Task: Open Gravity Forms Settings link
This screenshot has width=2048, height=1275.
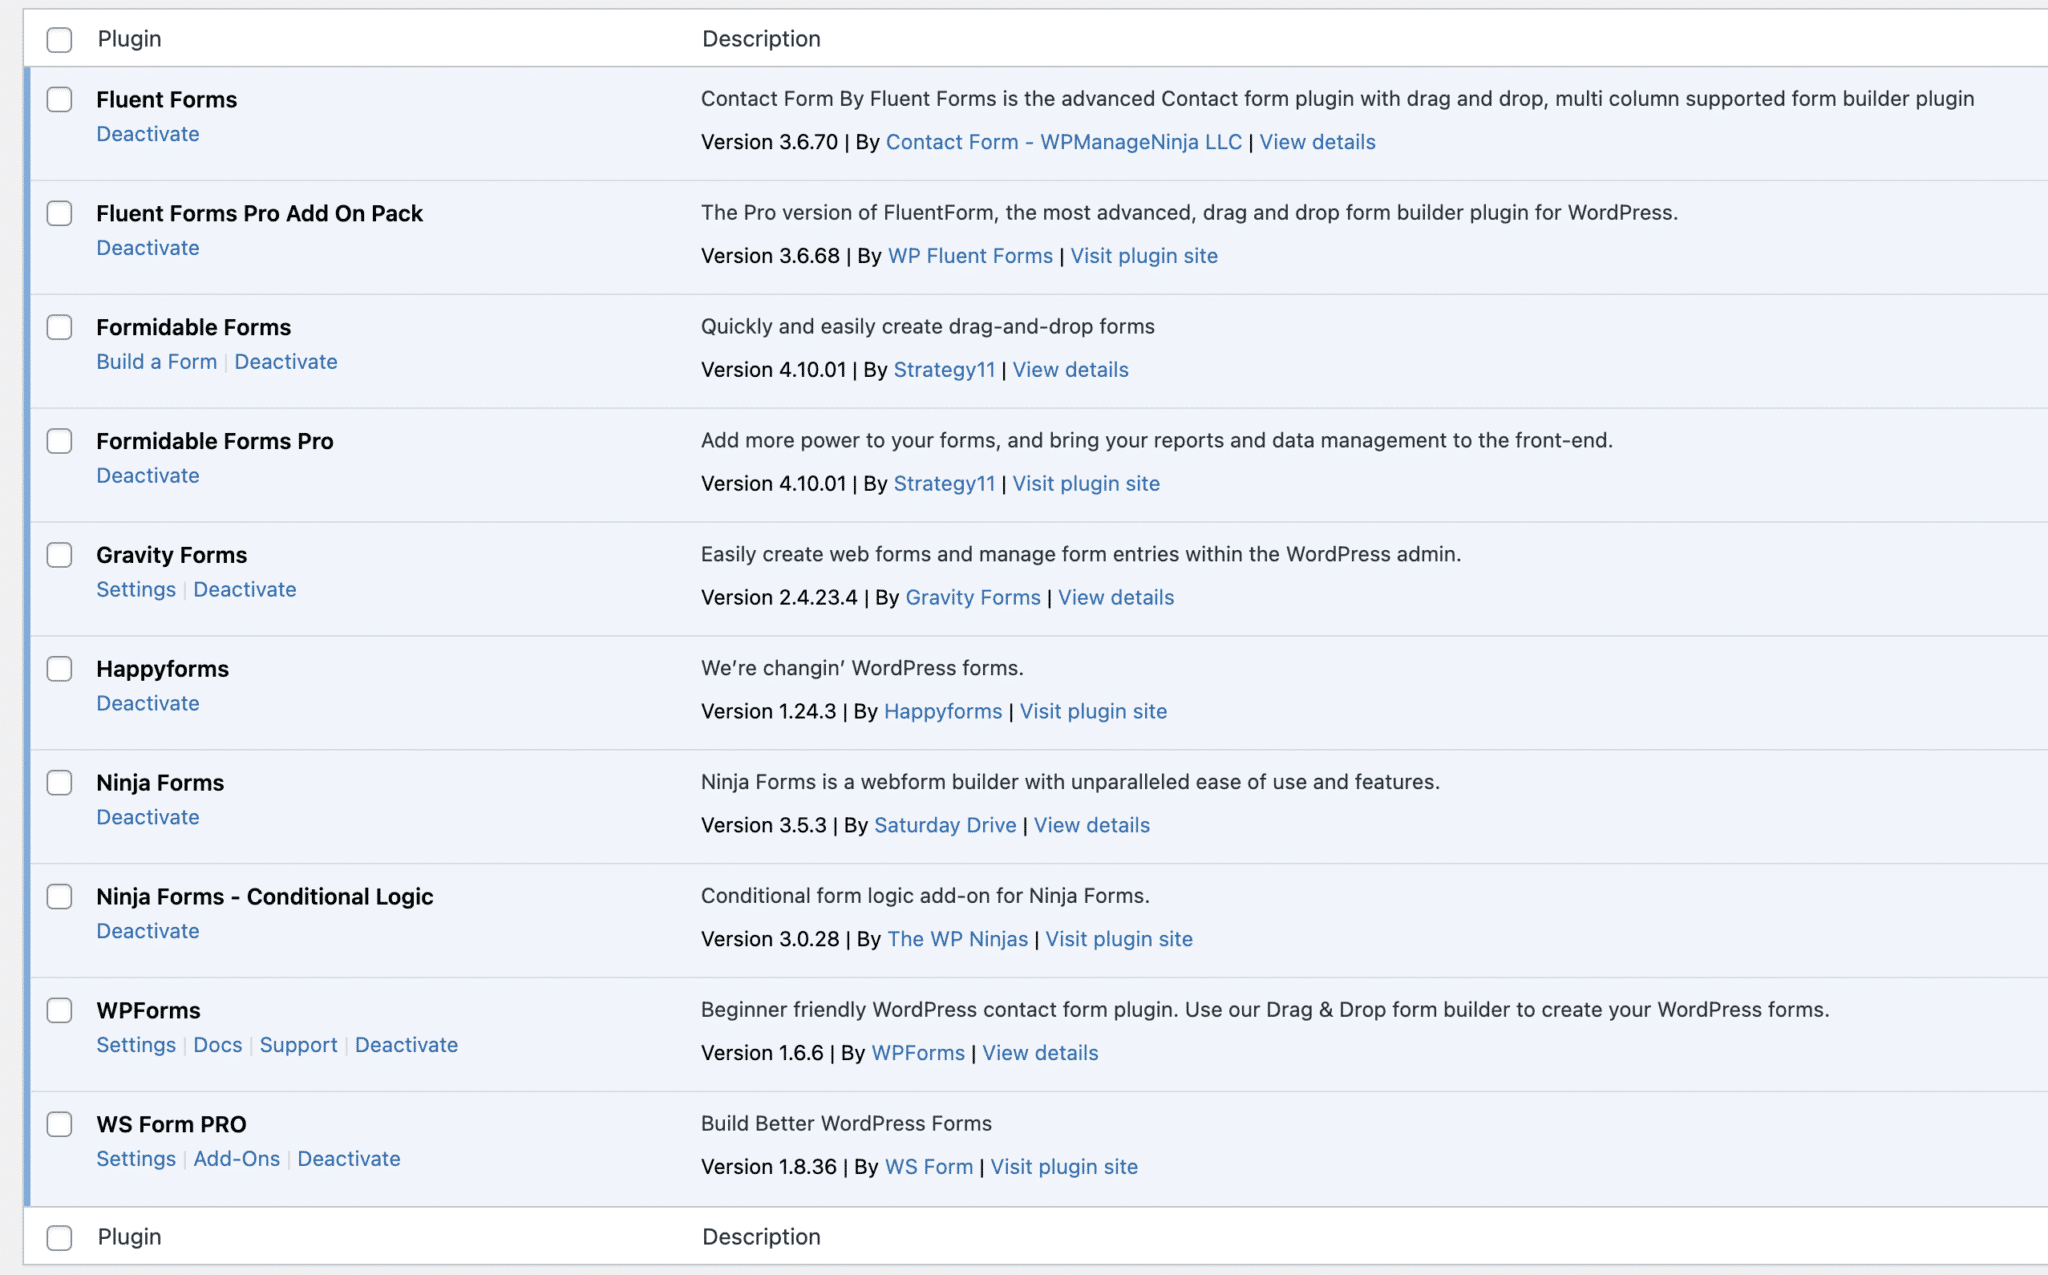Action: (135, 590)
